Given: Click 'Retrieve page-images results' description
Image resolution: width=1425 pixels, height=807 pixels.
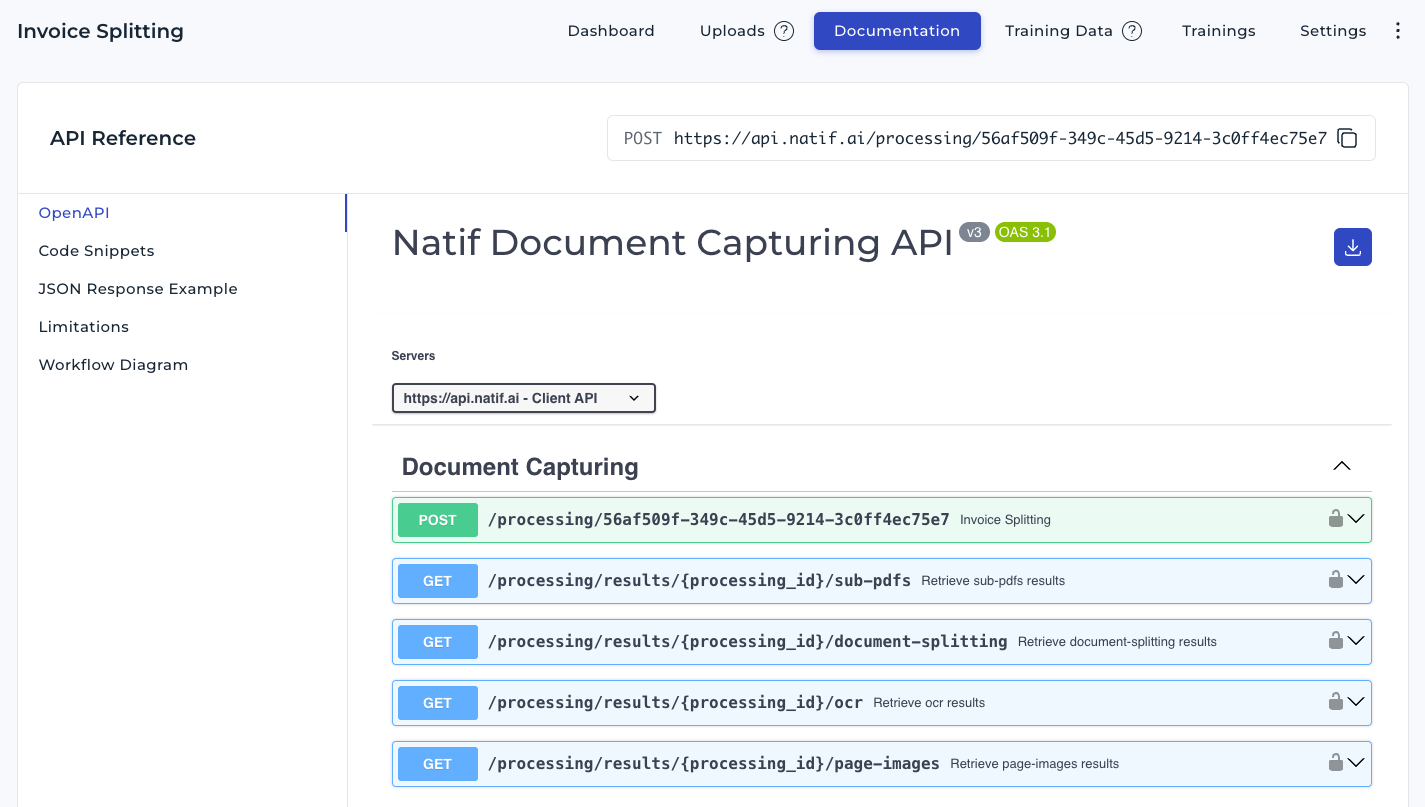Looking at the screenshot, I should pos(1034,764).
